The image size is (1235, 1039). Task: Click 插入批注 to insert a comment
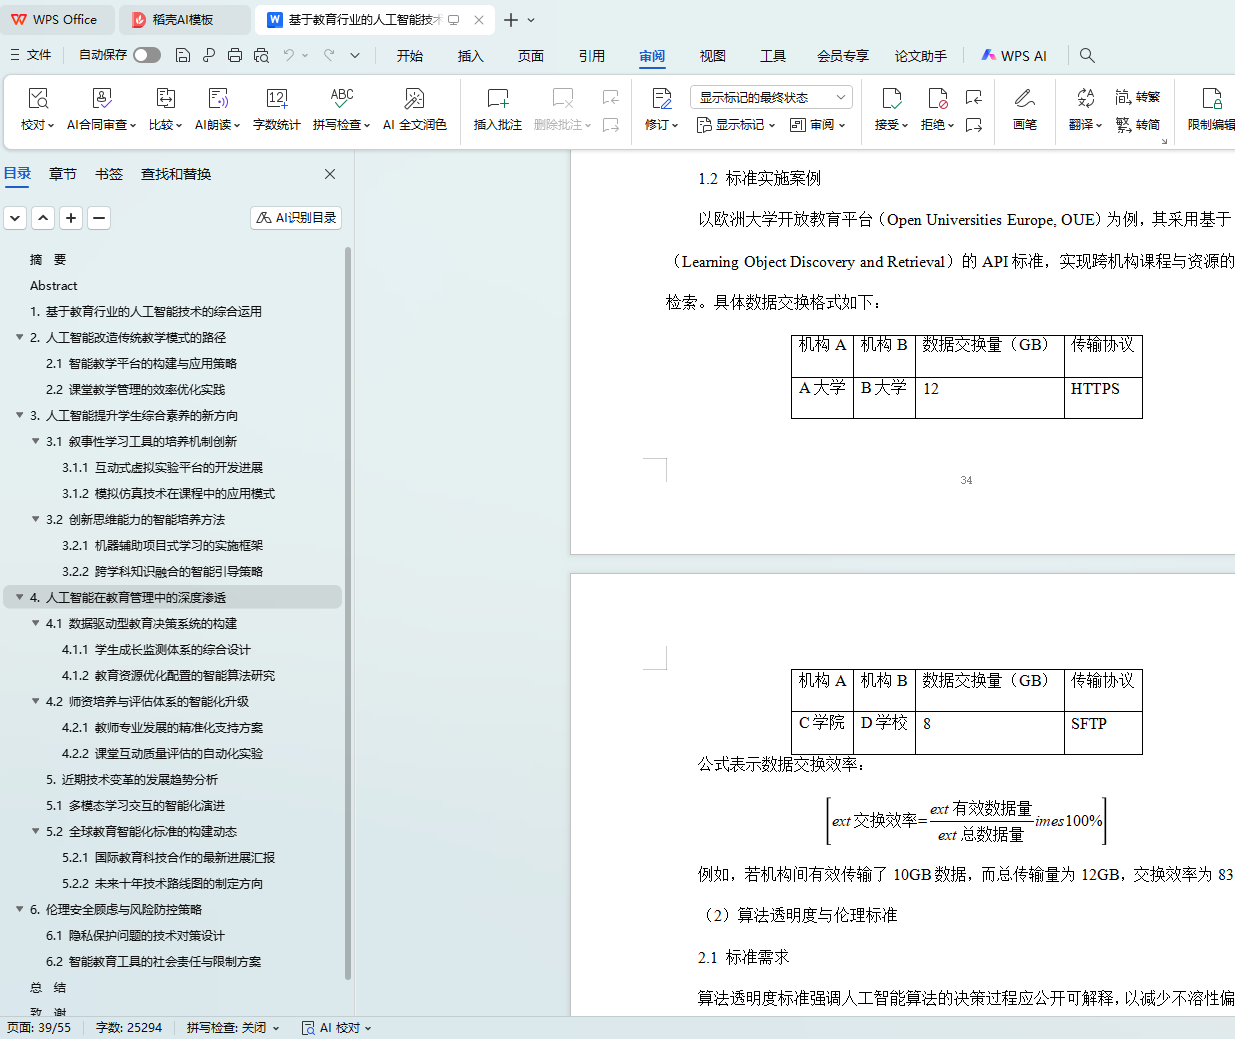click(497, 99)
